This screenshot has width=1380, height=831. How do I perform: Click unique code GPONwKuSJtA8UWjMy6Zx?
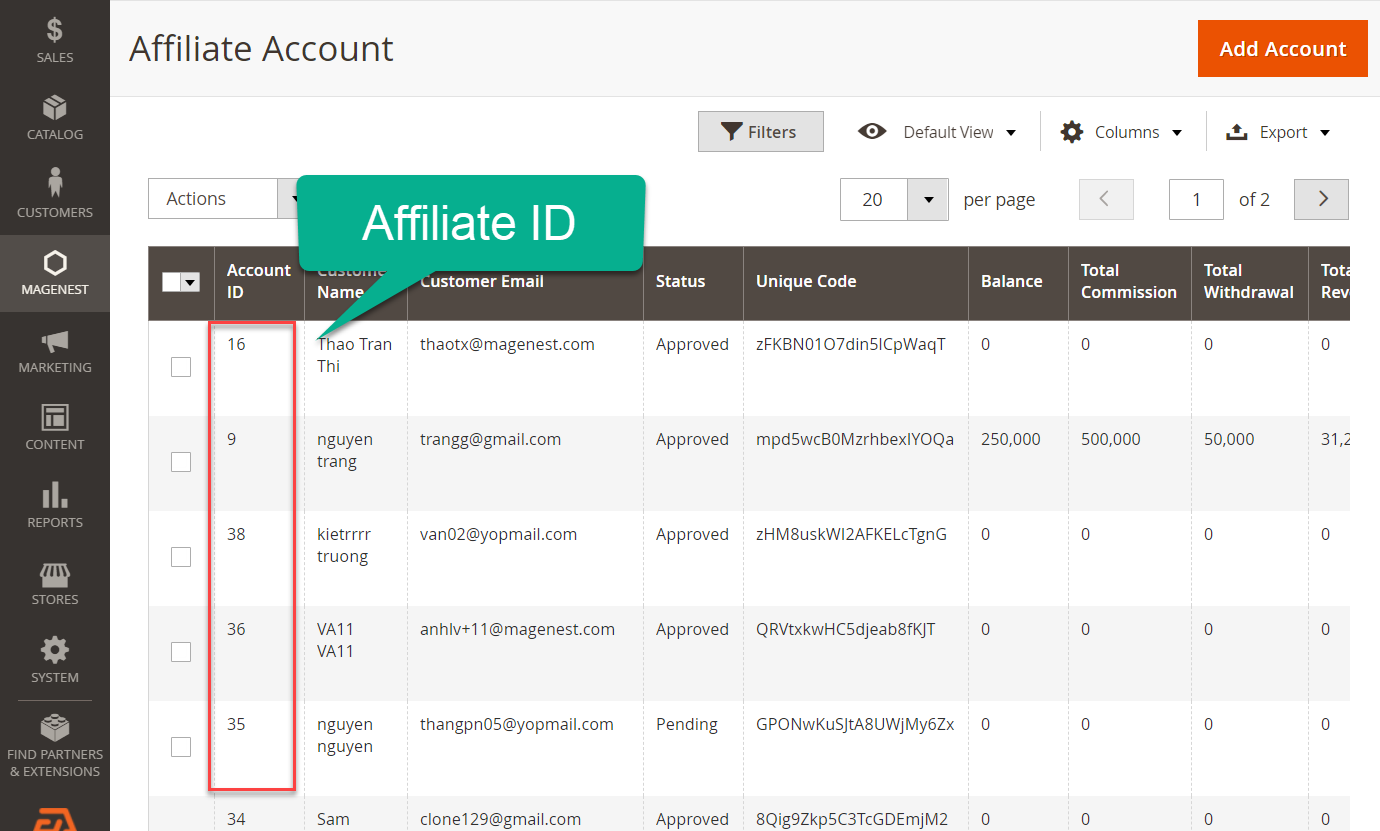(x=855, y=724)
